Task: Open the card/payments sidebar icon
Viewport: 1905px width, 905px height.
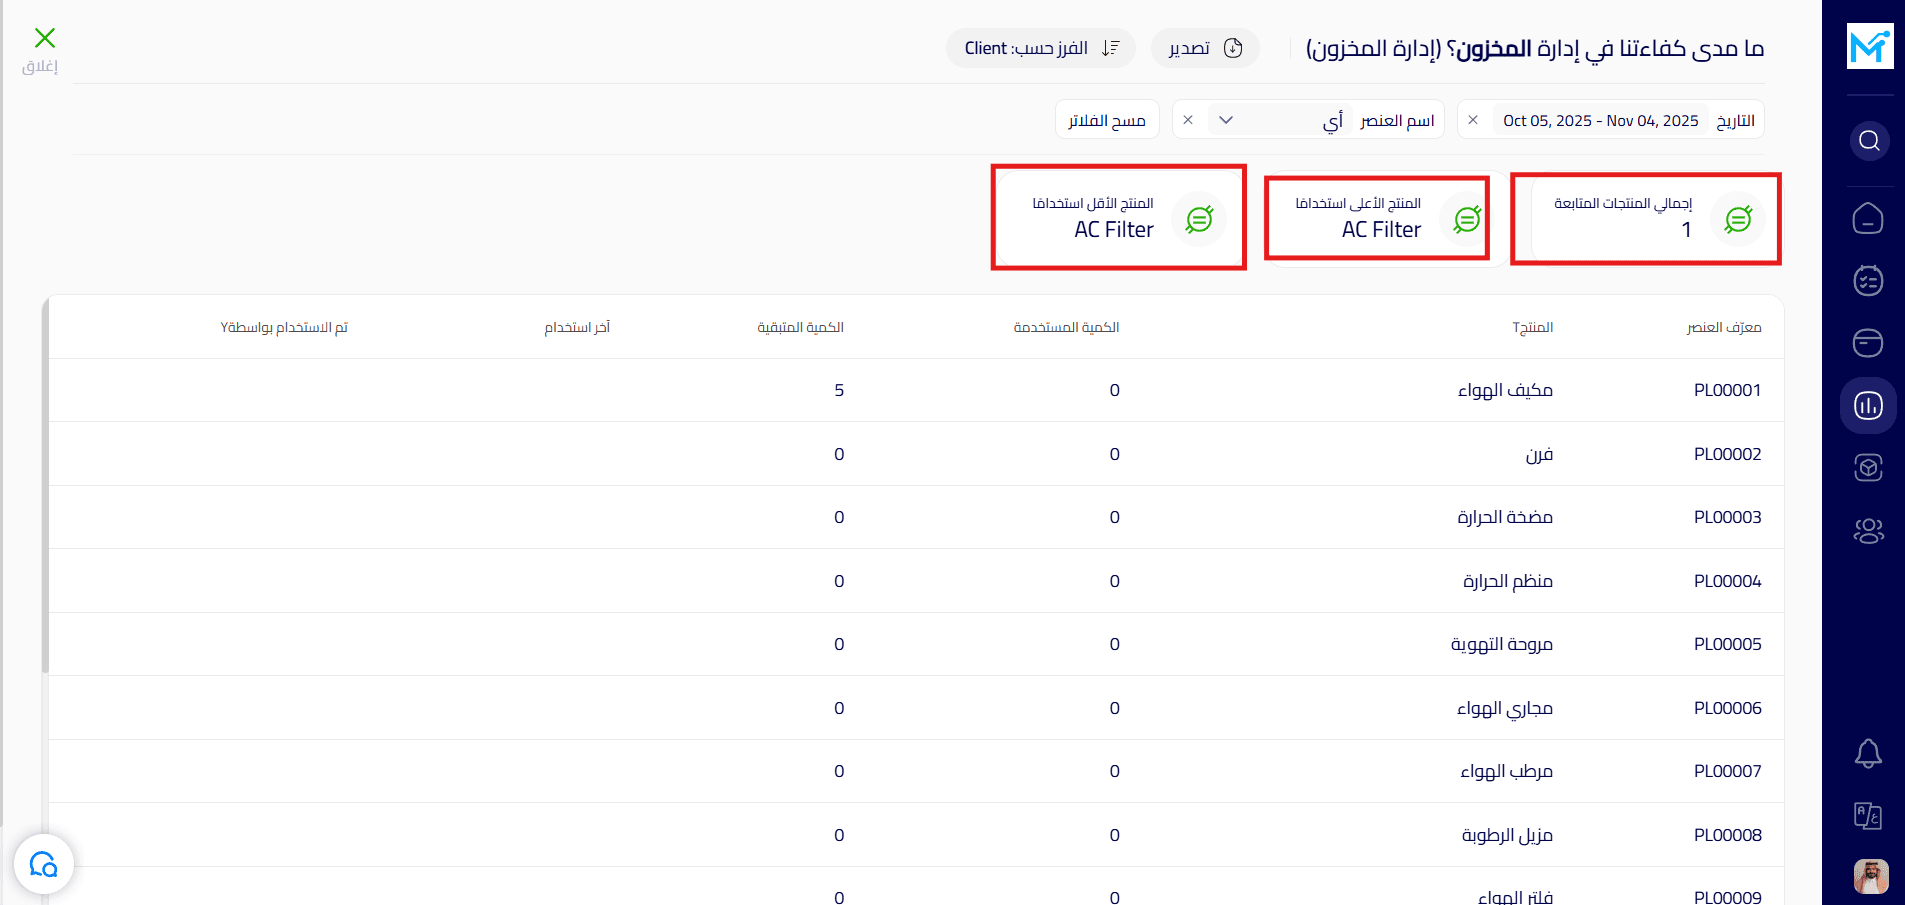Action: click(x=1868, y=343)
